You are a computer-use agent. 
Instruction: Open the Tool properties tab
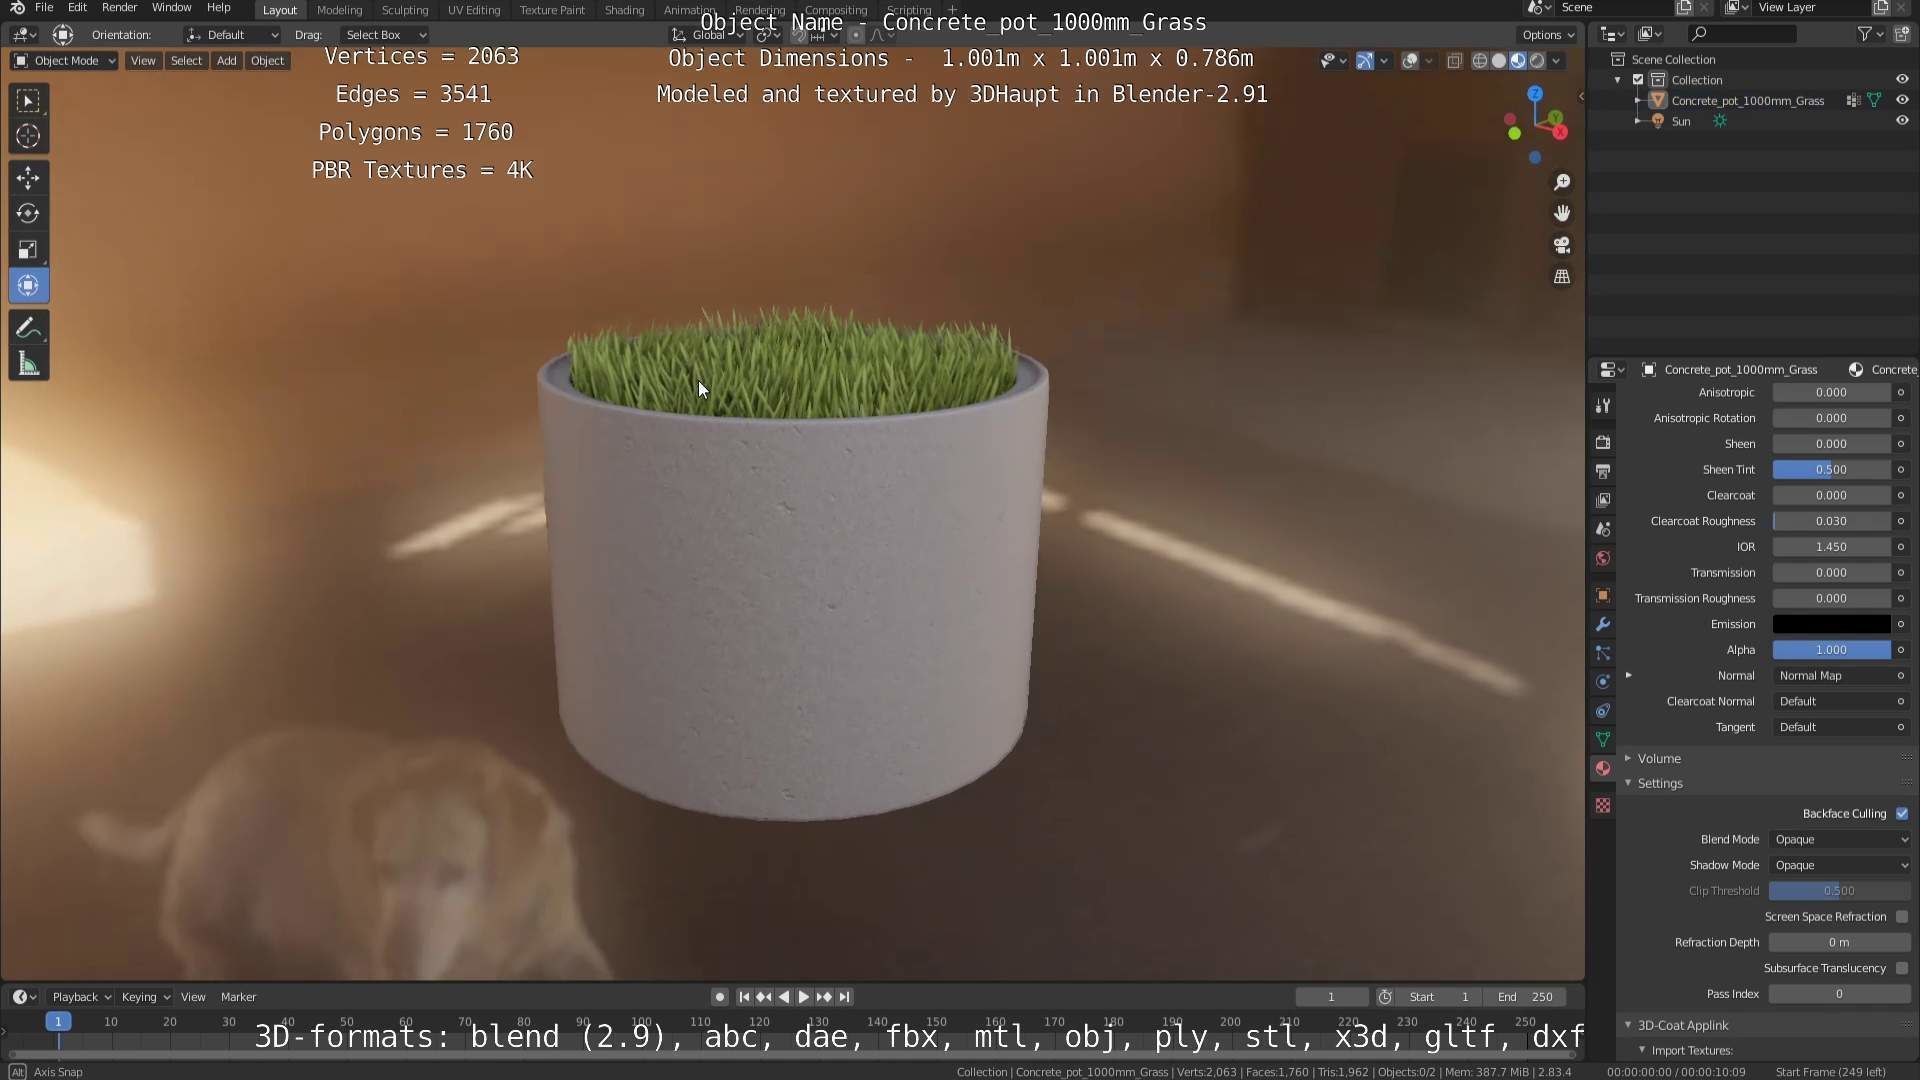tap(1603, 405)
